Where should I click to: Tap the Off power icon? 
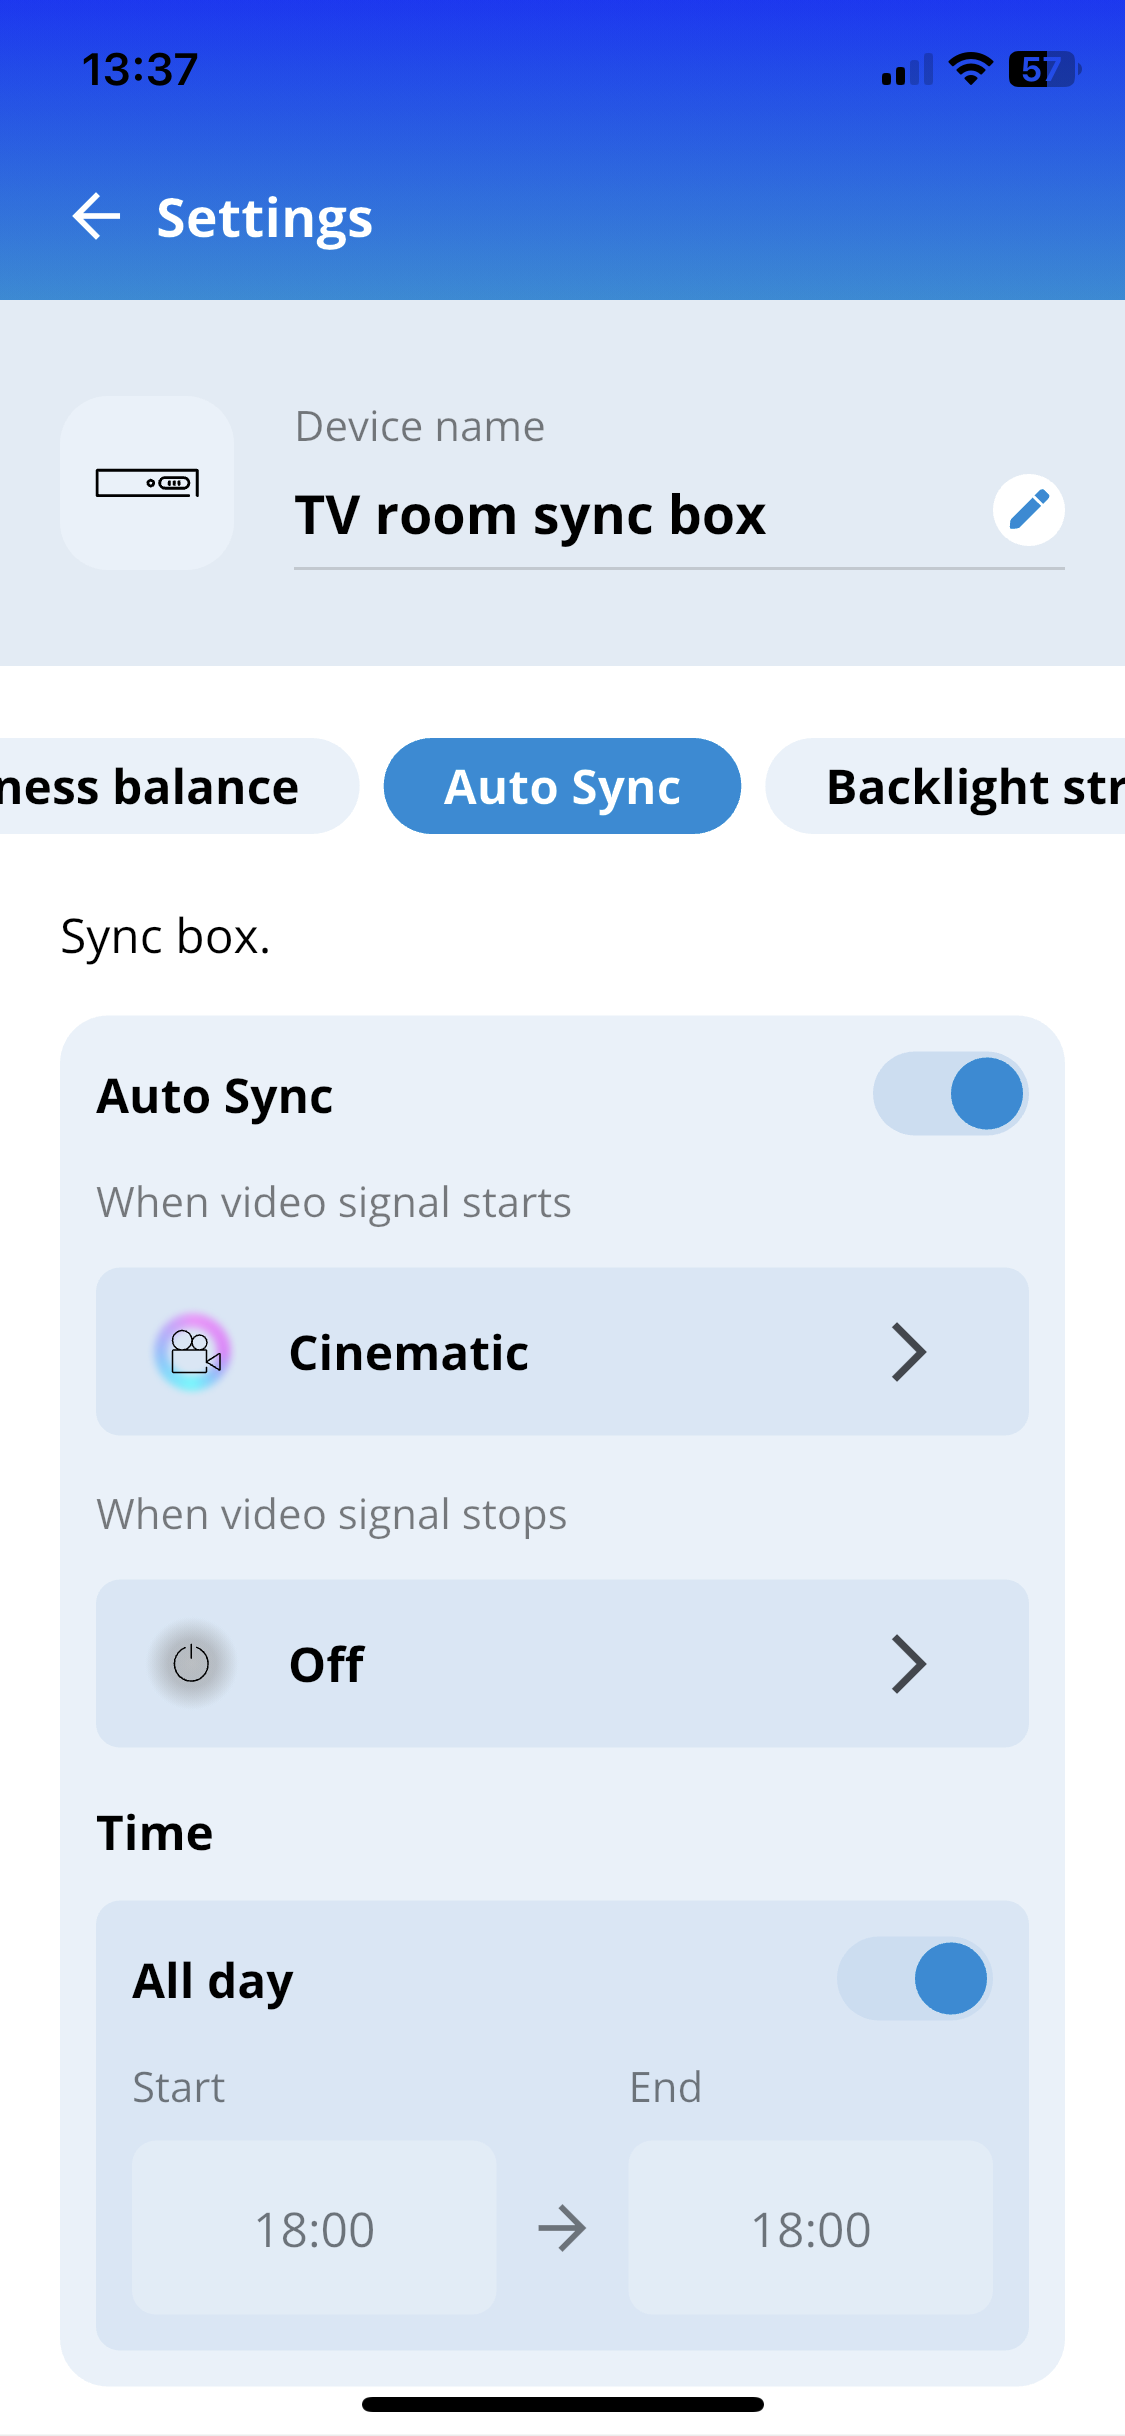pos(191,1664)
